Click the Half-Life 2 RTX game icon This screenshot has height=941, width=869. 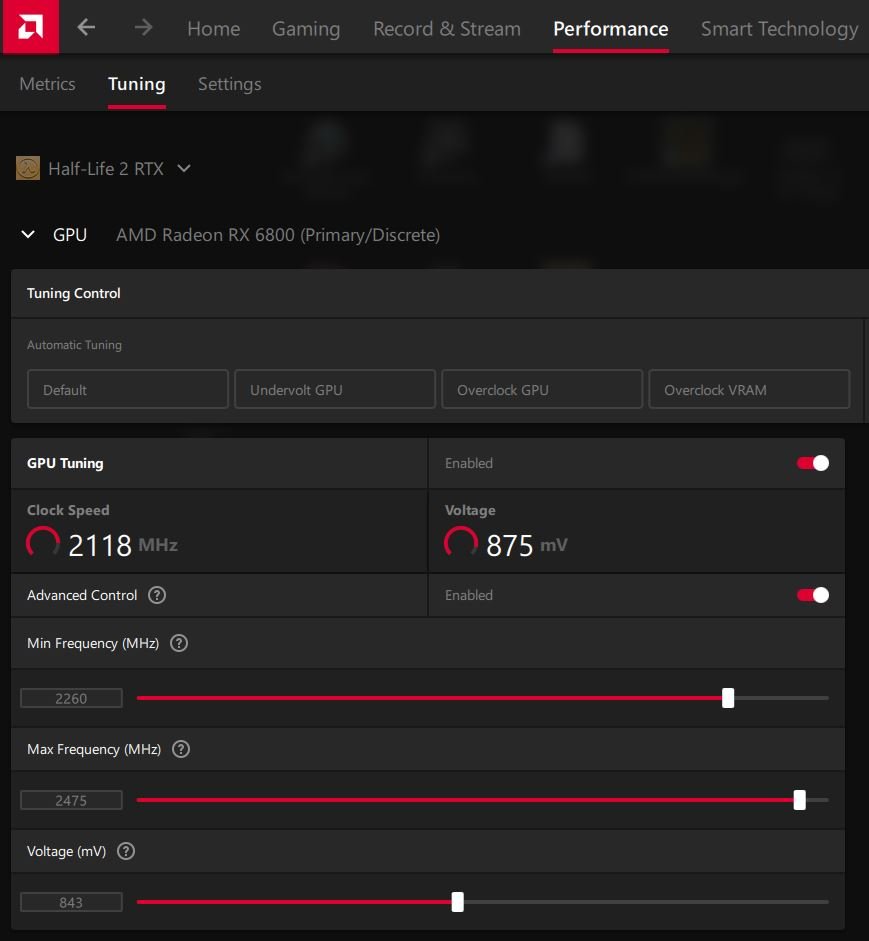pos(28,168)
